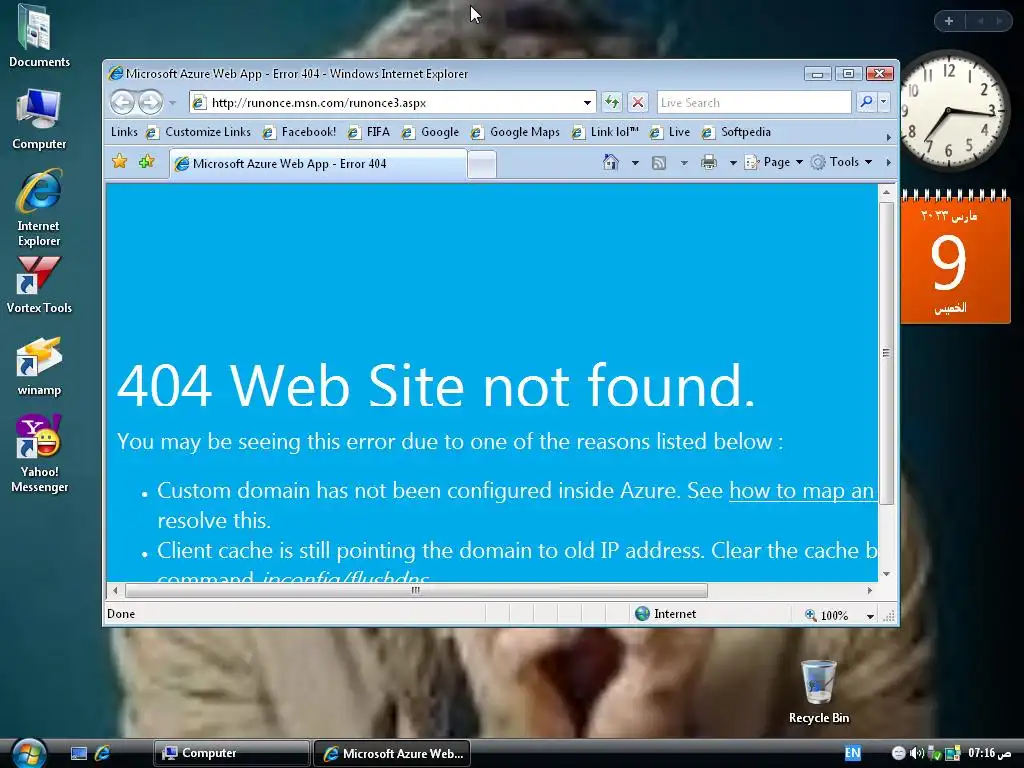The height and width of the screenshot is (768, 1024).
Task: Open the Facebook! links bar favorite
Action: 298,132
